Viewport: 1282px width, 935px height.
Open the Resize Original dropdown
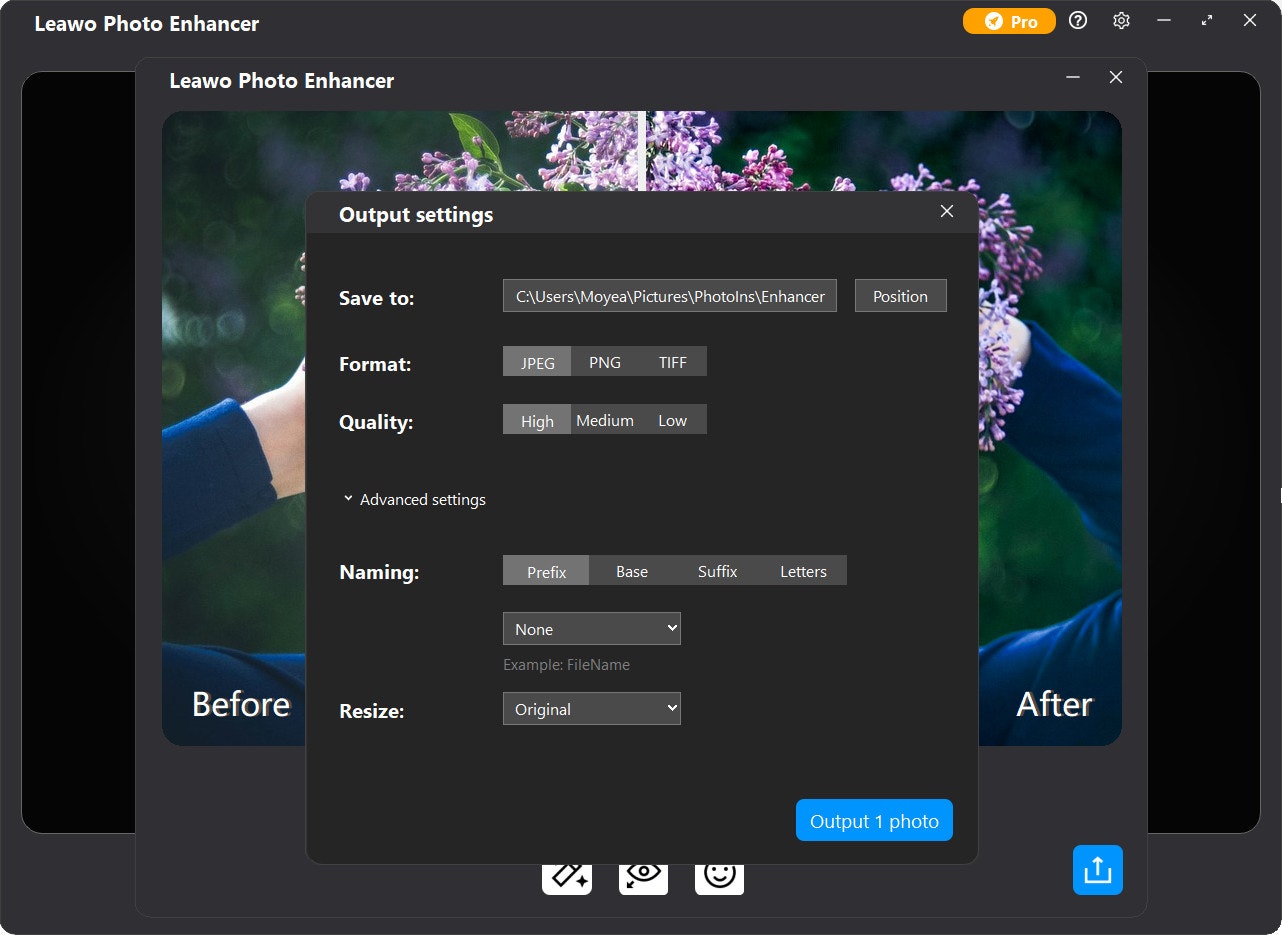coord(592,709)
